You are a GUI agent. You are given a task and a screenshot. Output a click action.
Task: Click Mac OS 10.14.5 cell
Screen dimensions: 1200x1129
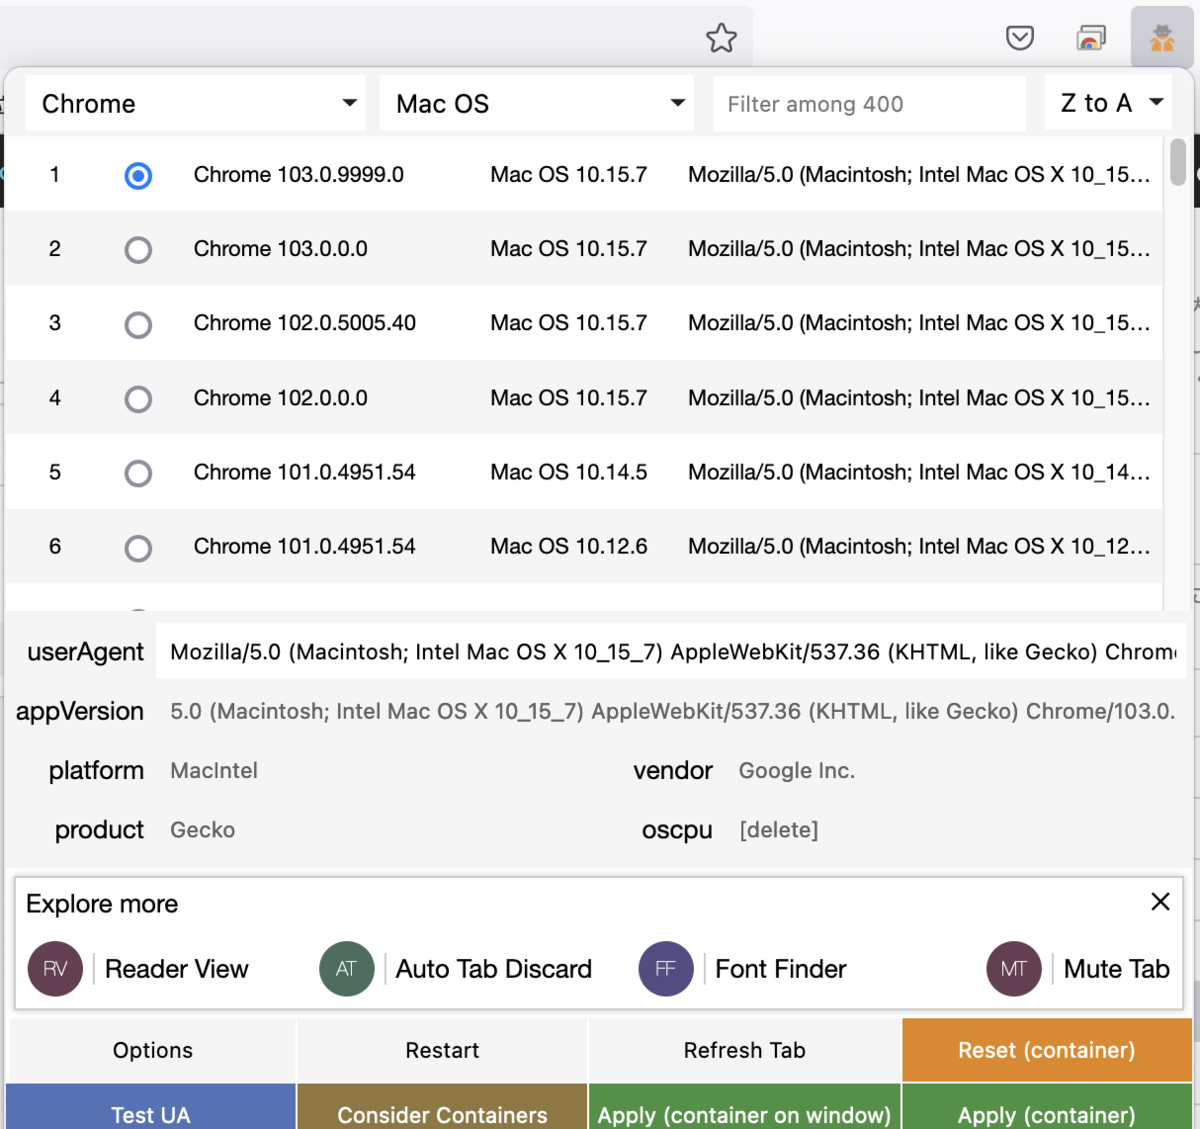click(x=569, y=472)
